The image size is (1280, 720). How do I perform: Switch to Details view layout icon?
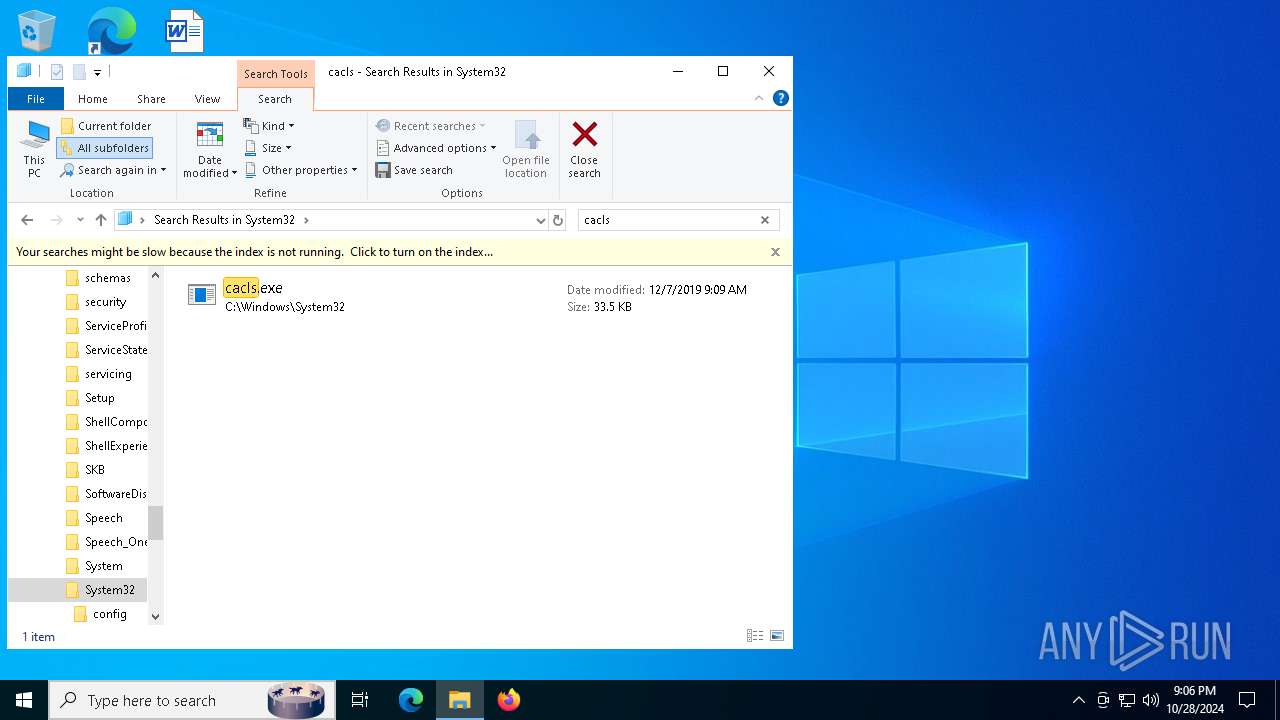755,636
